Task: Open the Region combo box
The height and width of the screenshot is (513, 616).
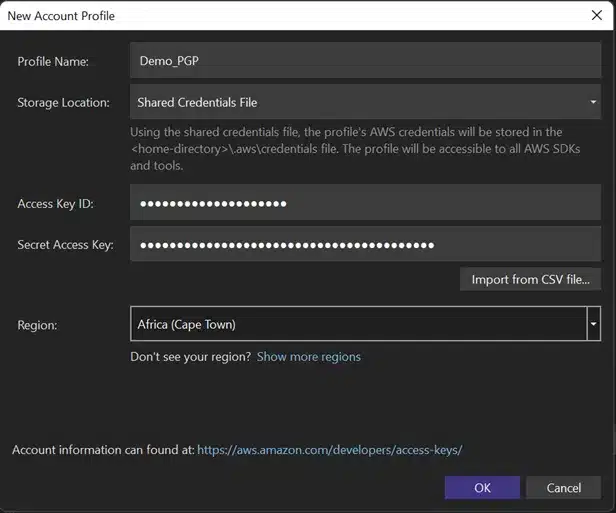Action: pos(365,324)
